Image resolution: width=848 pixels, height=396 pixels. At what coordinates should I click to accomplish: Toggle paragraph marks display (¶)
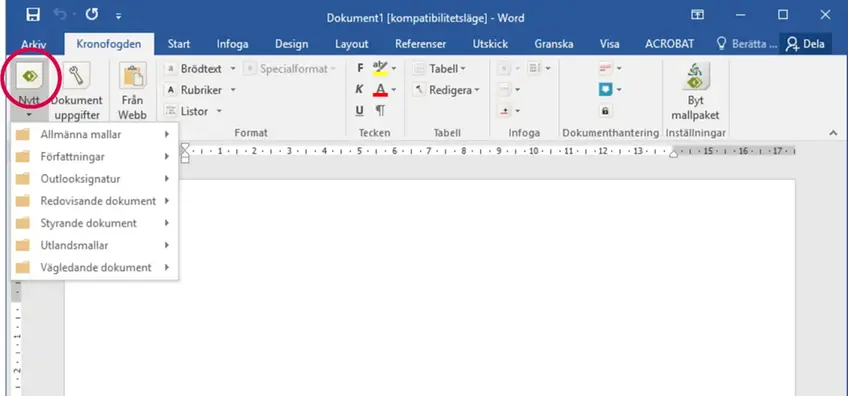380,111
